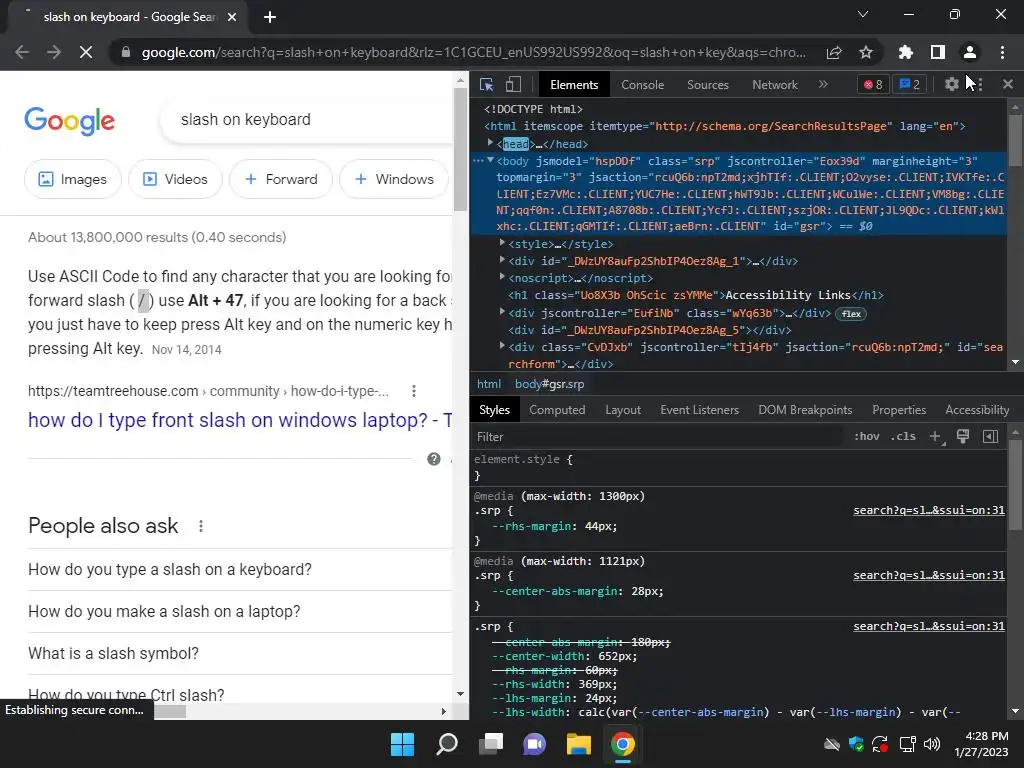
Task: Show more DevTools tabs chevron
Action: [x=824, y=84]
